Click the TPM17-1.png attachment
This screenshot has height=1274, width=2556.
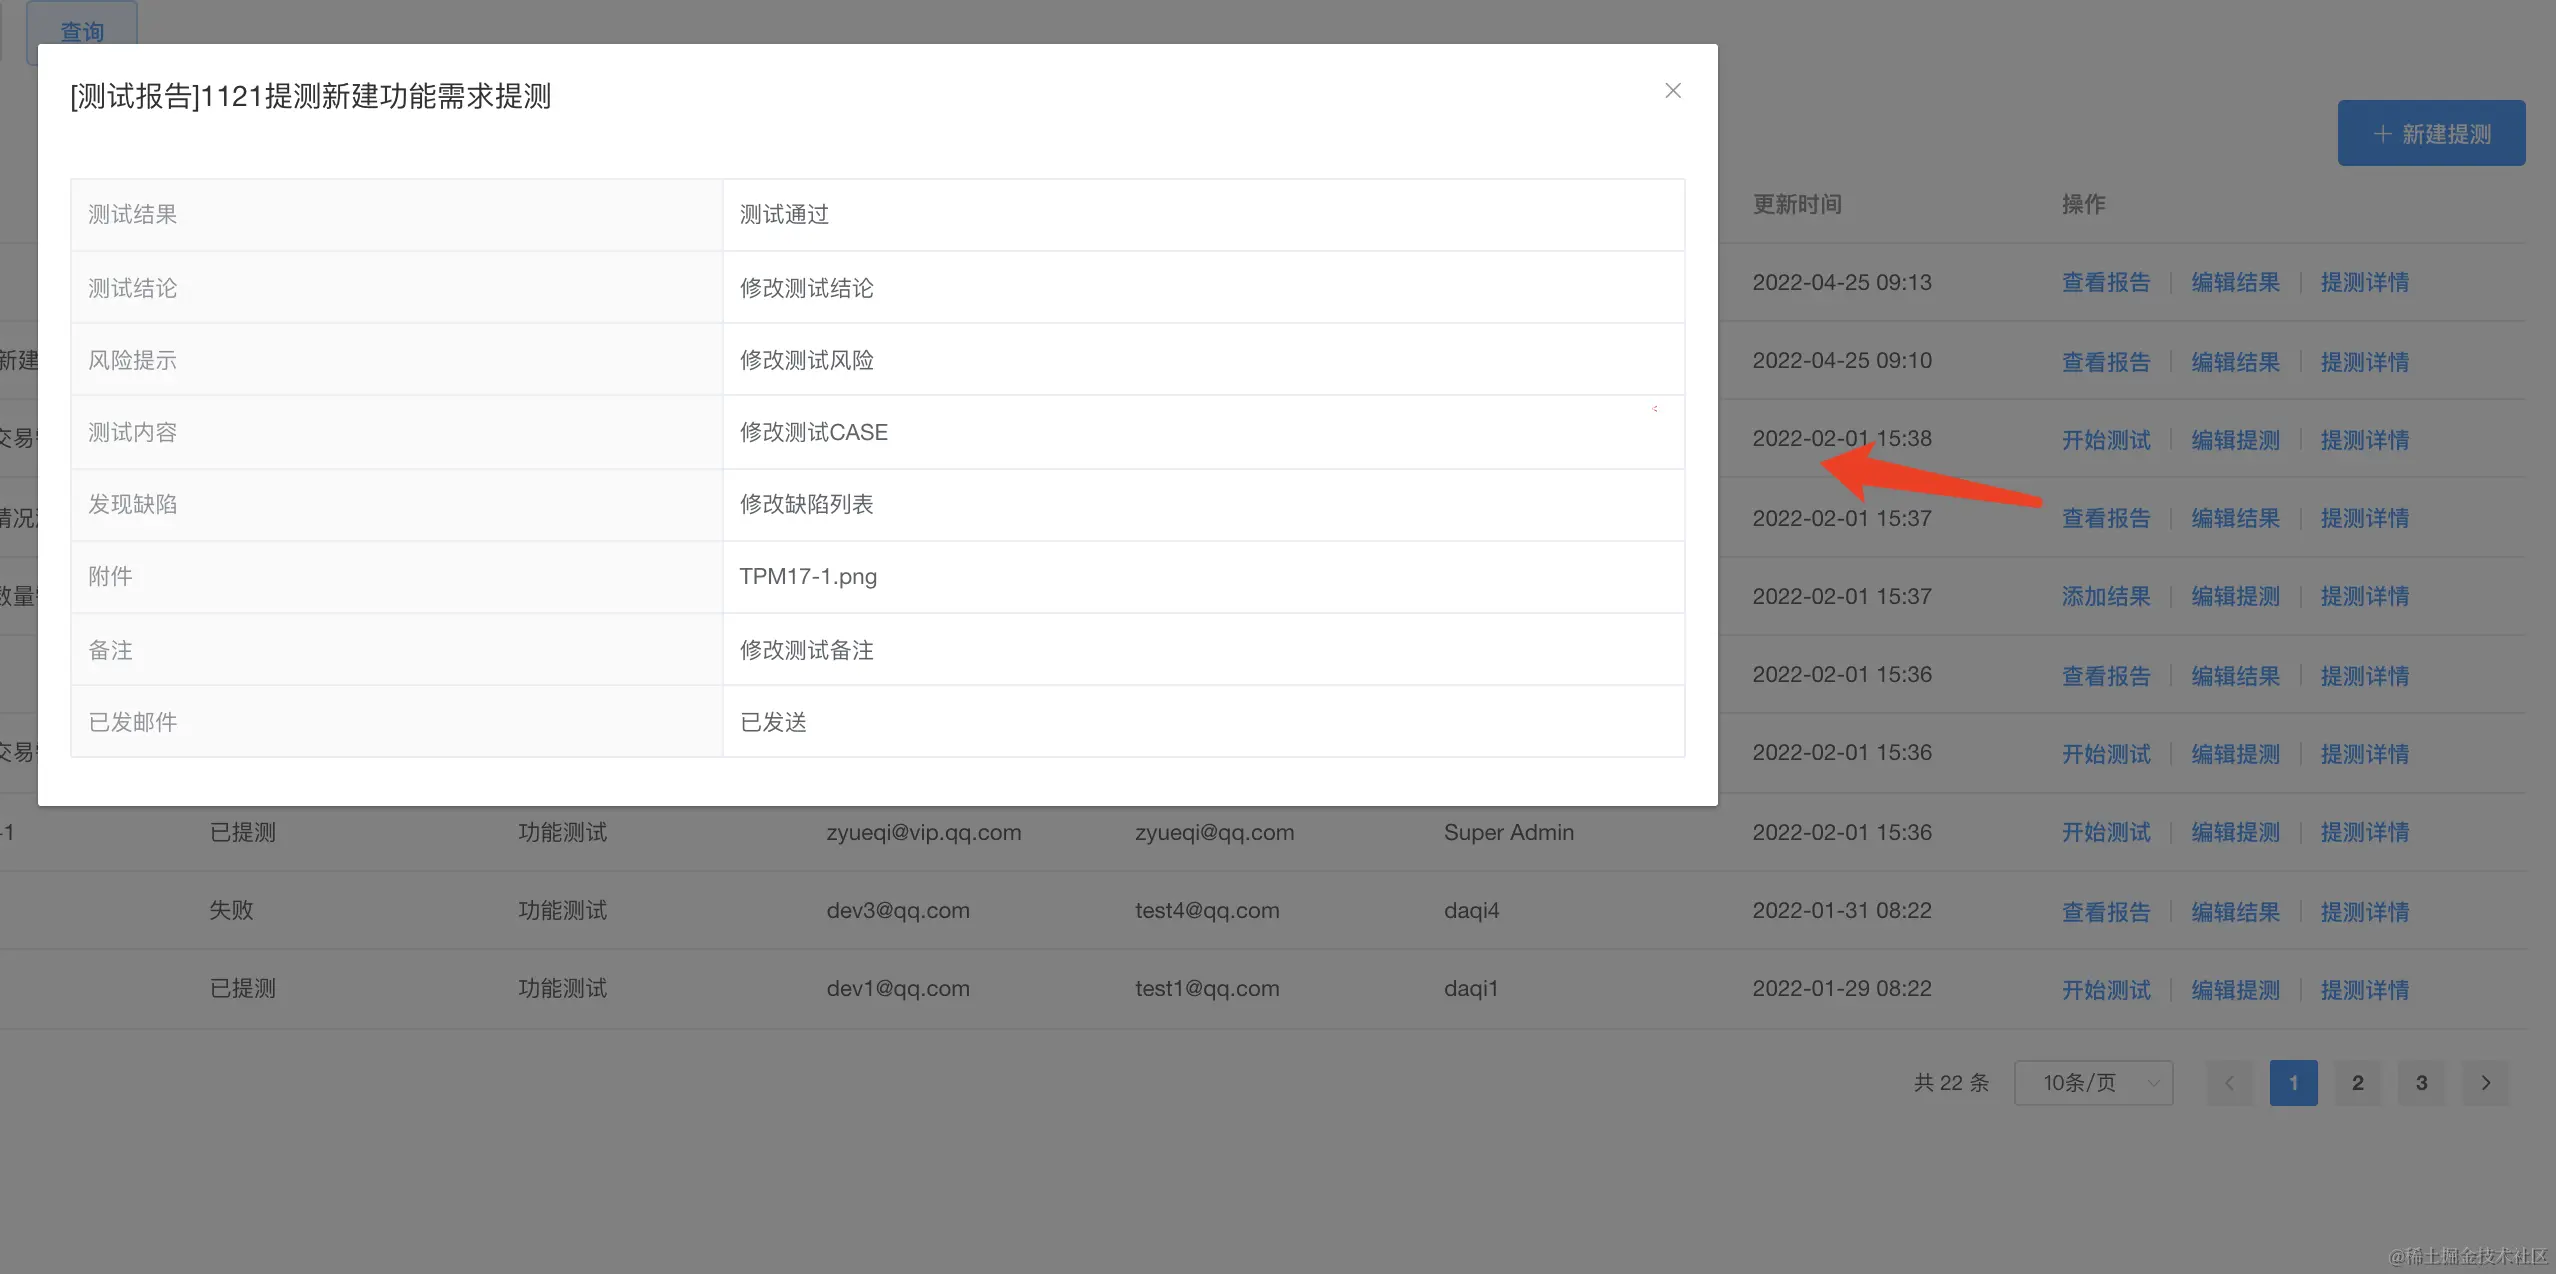click(807, 577)
